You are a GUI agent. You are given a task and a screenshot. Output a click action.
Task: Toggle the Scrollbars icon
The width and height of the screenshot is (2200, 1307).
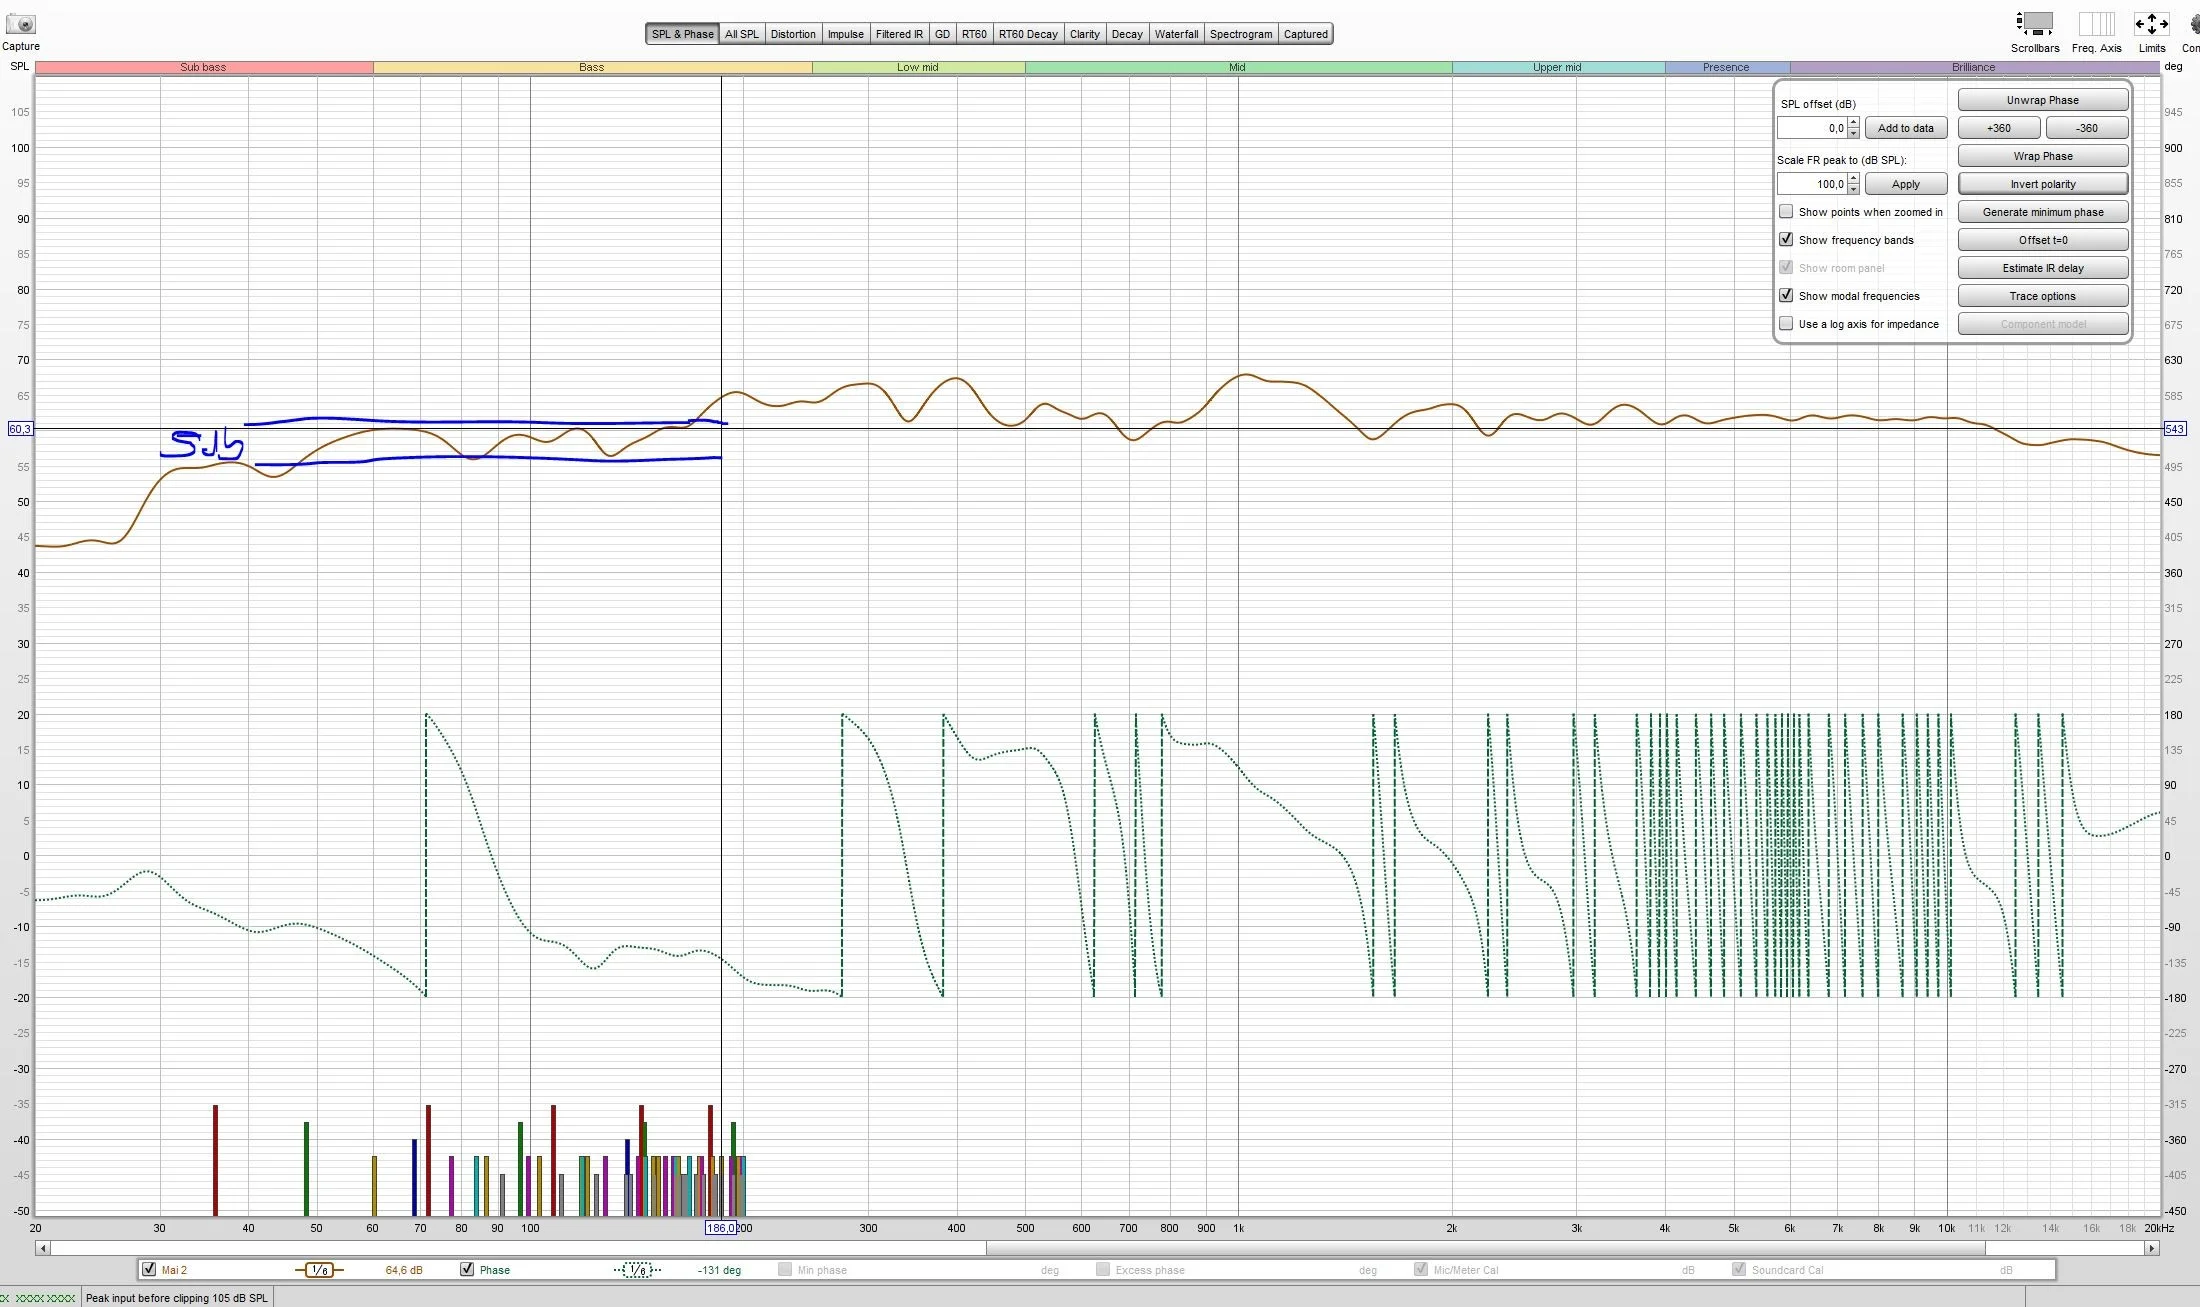point(2034,24)
